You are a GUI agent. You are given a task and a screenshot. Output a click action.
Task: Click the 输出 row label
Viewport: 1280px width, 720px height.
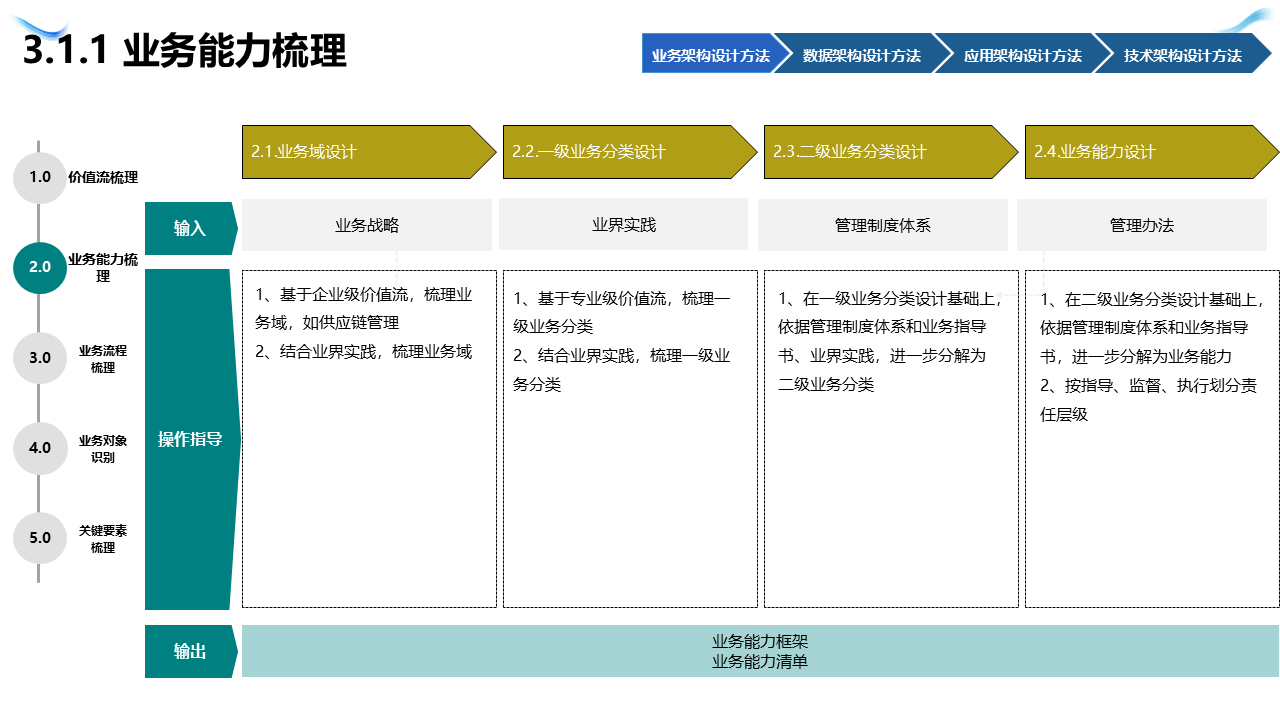click(x=191, y=651)
